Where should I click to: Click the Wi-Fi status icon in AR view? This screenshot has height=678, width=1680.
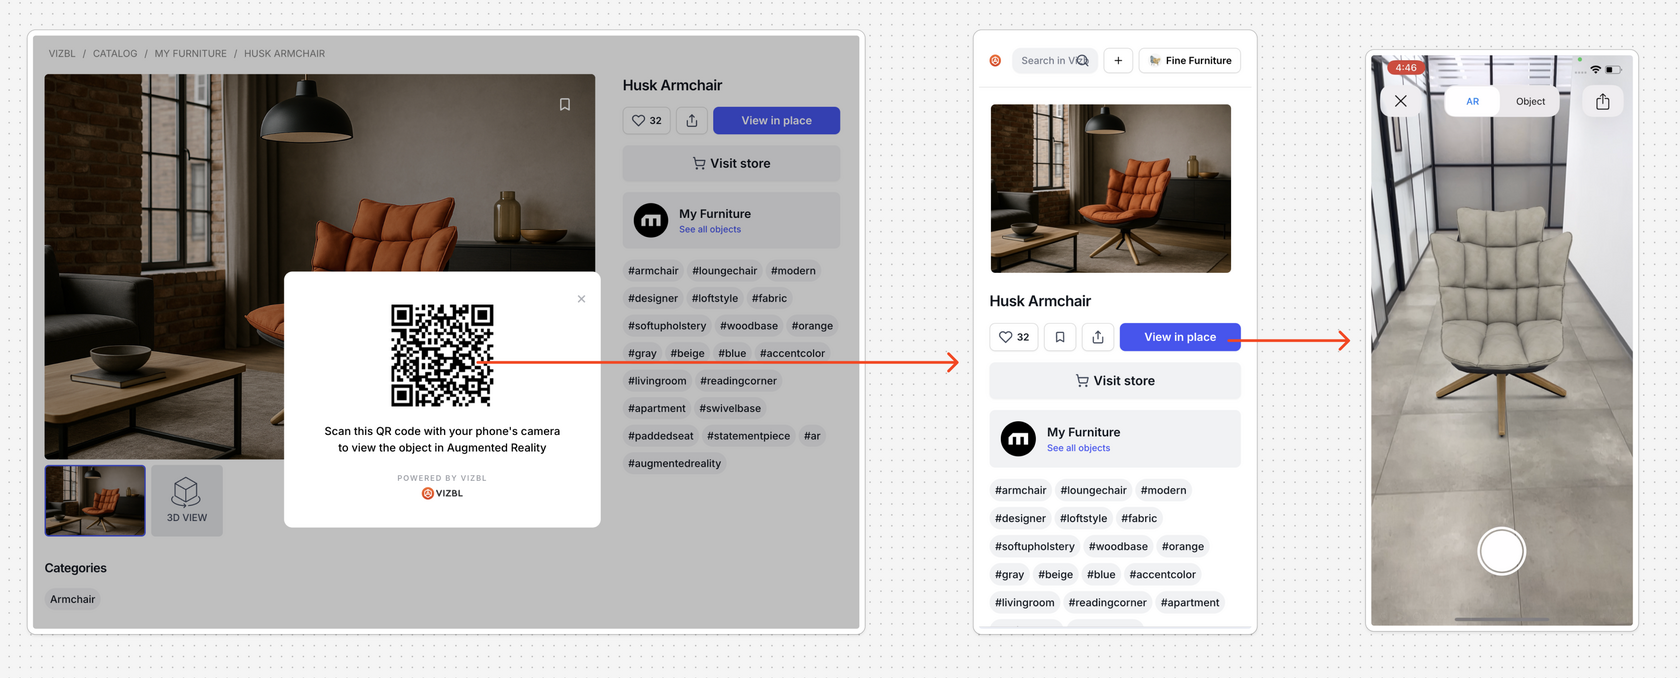tap(1596, 69)
